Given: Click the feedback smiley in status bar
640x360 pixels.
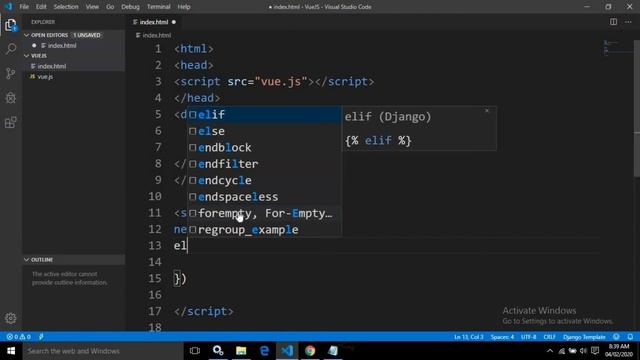Looking at the screenshot, I should pyautogui.click(x=616, y=337).
